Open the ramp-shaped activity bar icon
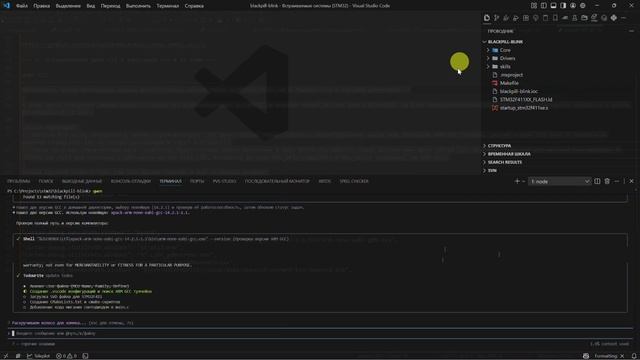 click(565, 18)
